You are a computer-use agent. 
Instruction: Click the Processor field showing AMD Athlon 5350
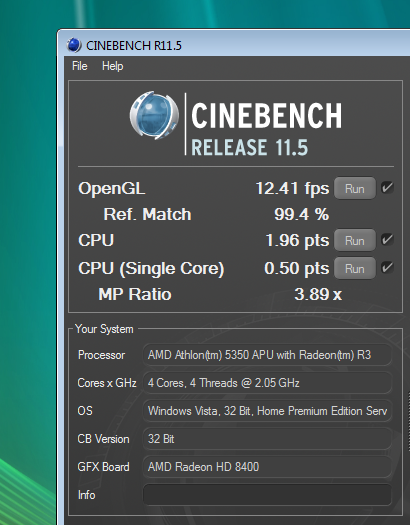pyautogui.click(x=267, y=355)
